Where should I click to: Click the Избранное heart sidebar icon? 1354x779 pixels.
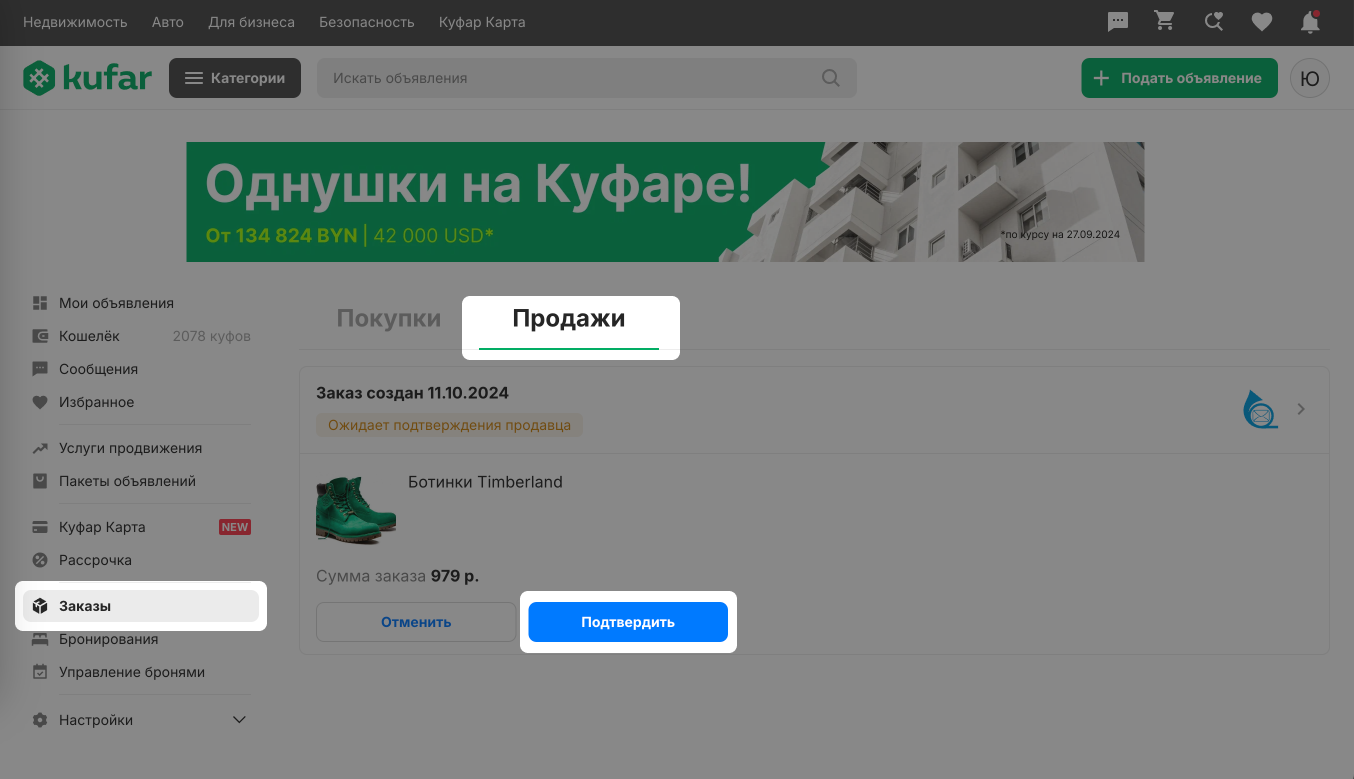(40, 402)
